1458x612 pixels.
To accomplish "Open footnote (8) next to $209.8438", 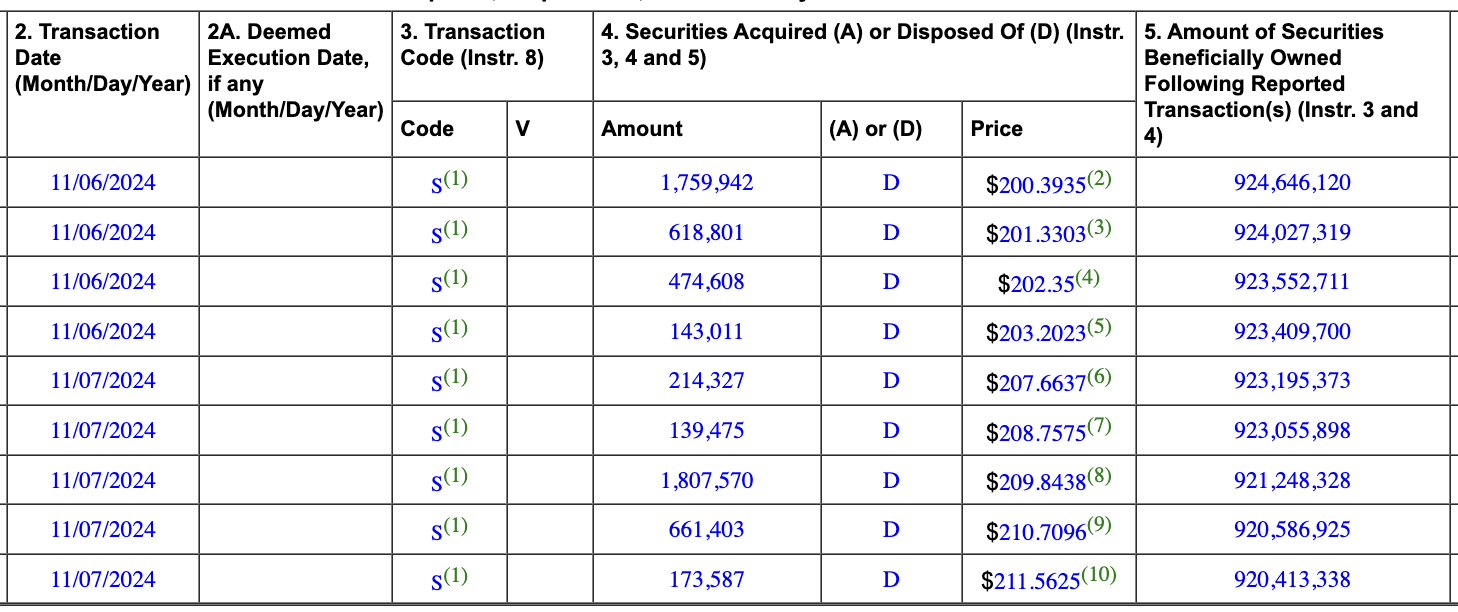I will tap(1099, 477).
